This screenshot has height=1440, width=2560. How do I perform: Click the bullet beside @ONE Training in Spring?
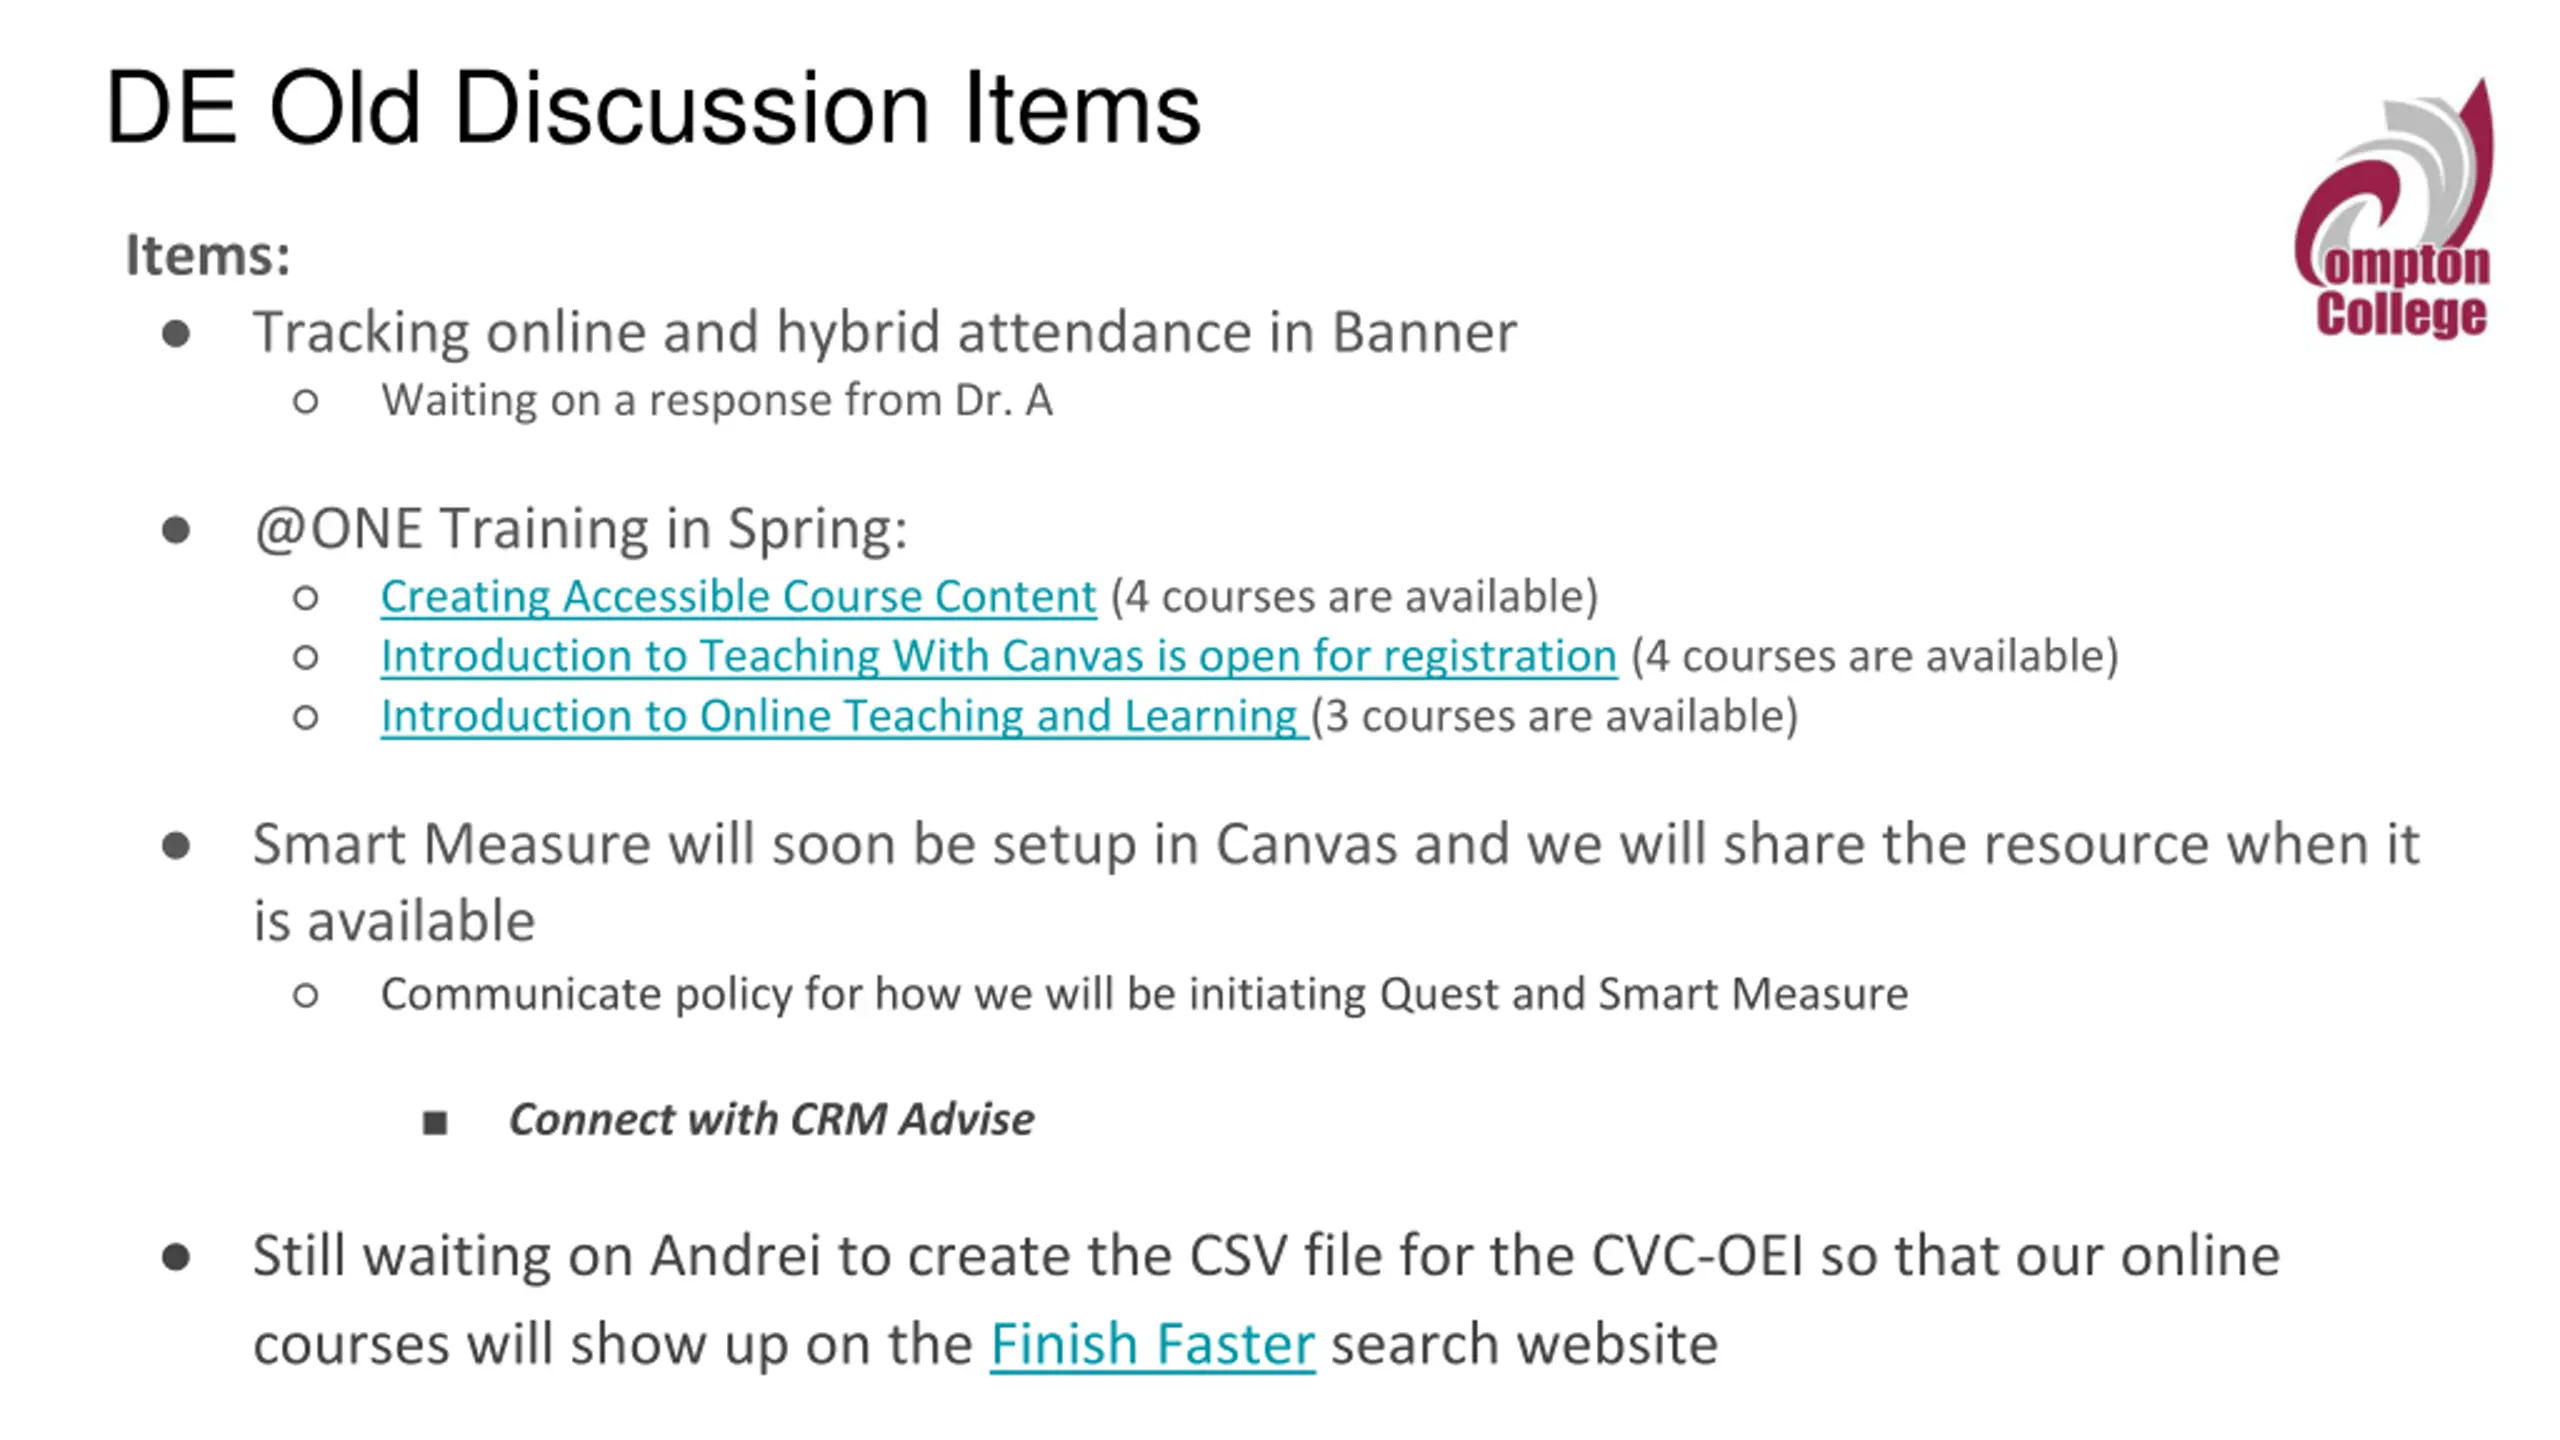coord(176,530)
